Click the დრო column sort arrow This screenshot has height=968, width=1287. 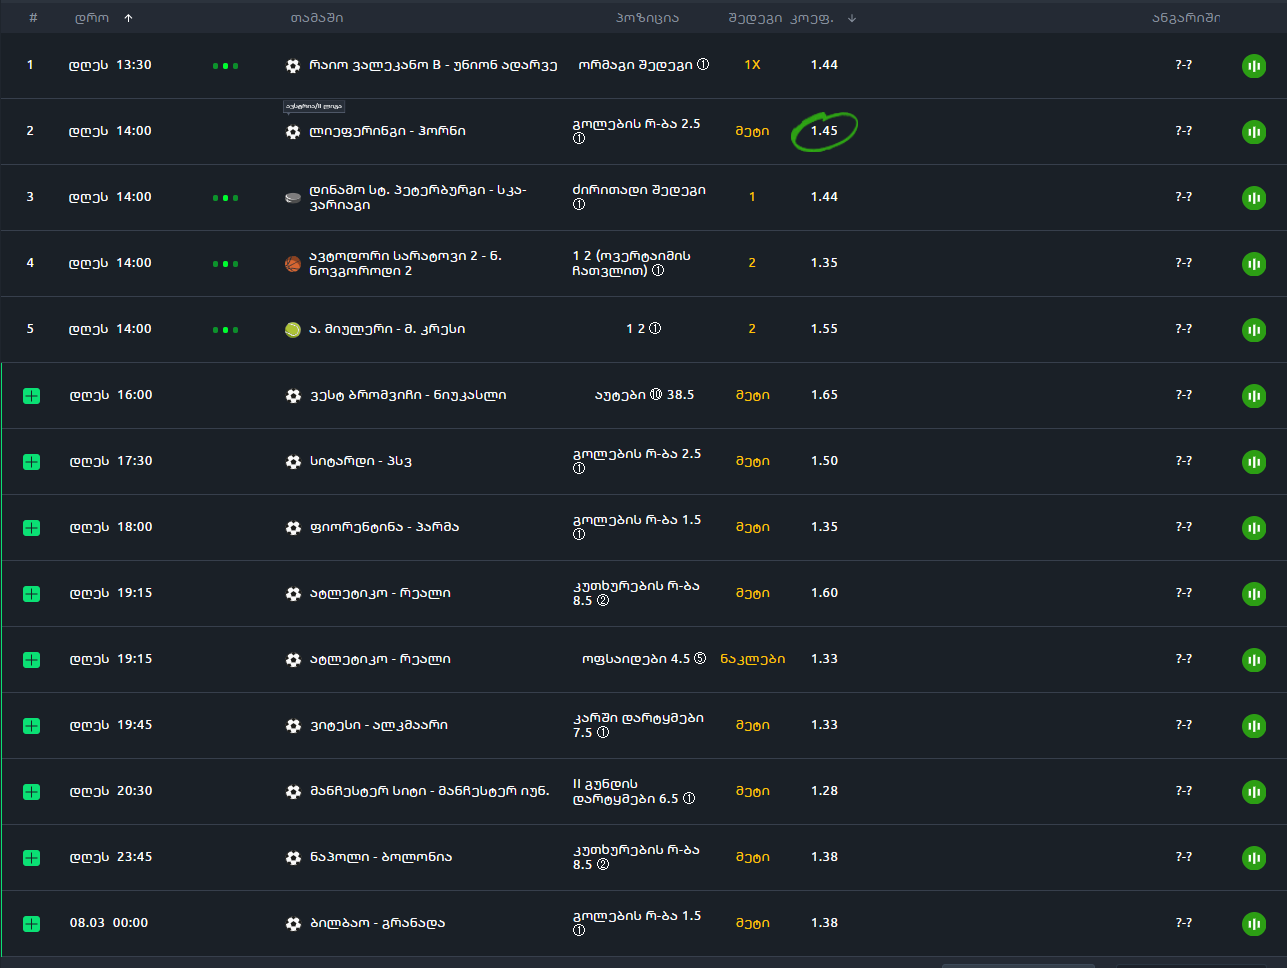click(x=129, y=18)
